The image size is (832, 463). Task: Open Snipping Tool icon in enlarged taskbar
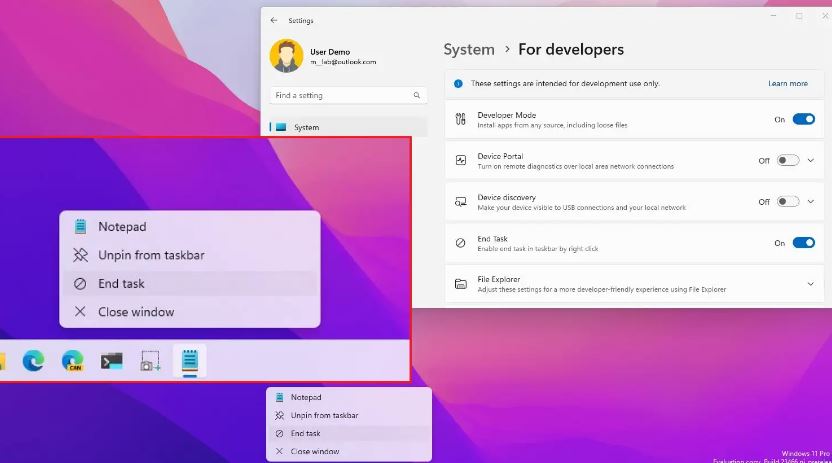(x=150, y=361)
